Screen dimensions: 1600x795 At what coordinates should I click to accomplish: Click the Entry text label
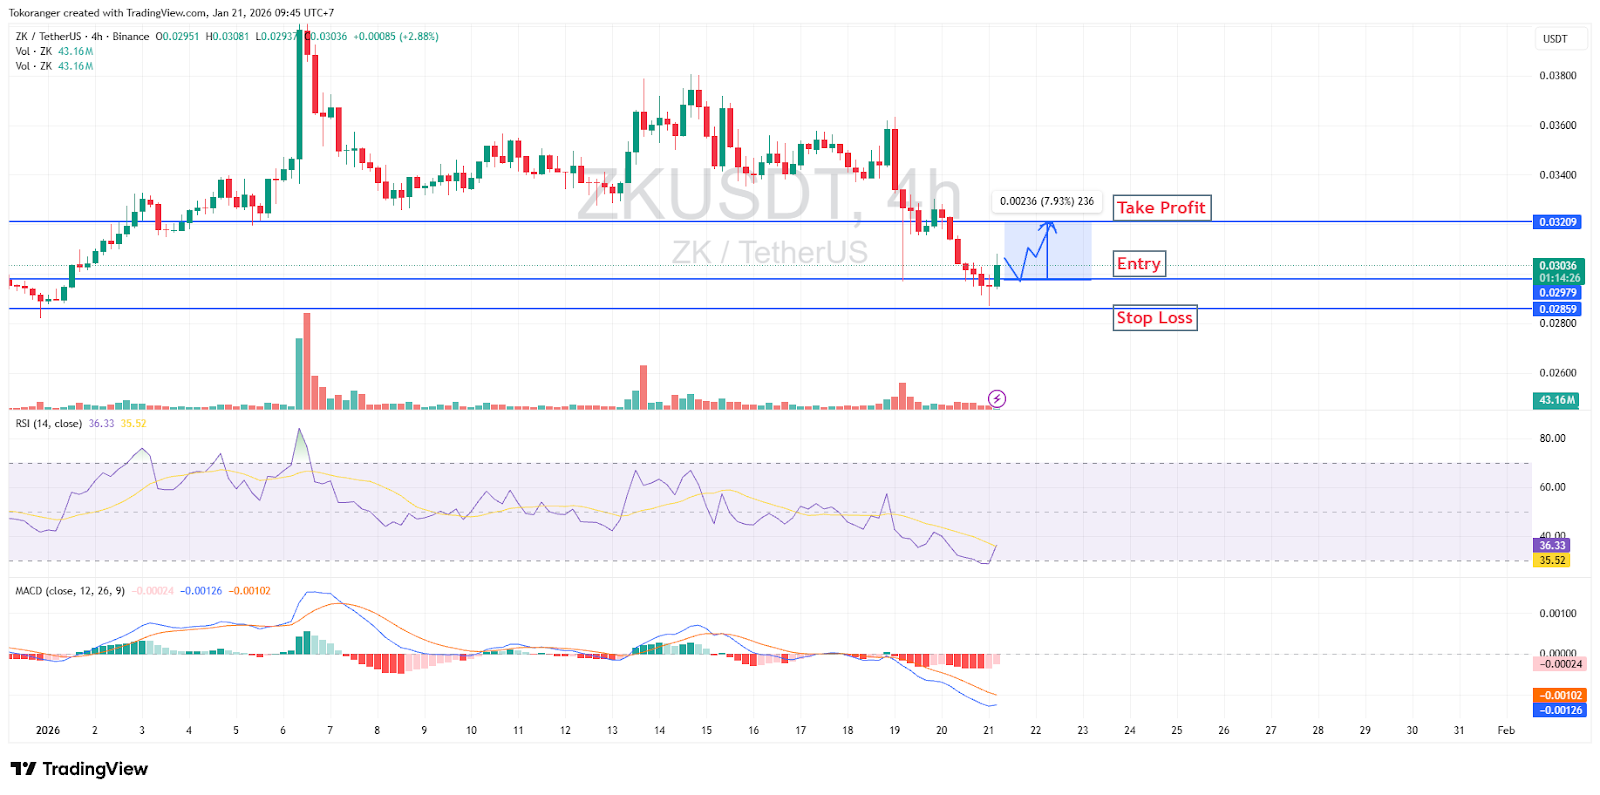(1139, 264)
